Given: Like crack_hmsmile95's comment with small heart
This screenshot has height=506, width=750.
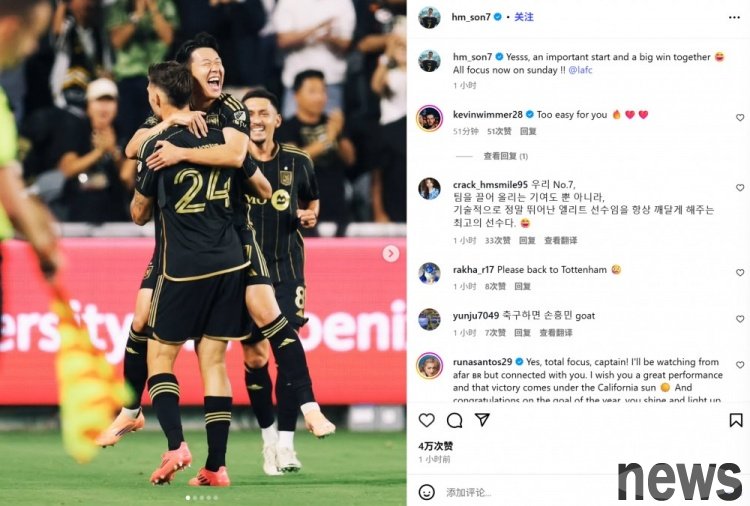Looking at the screenshot, I should (x=740, y=187).
